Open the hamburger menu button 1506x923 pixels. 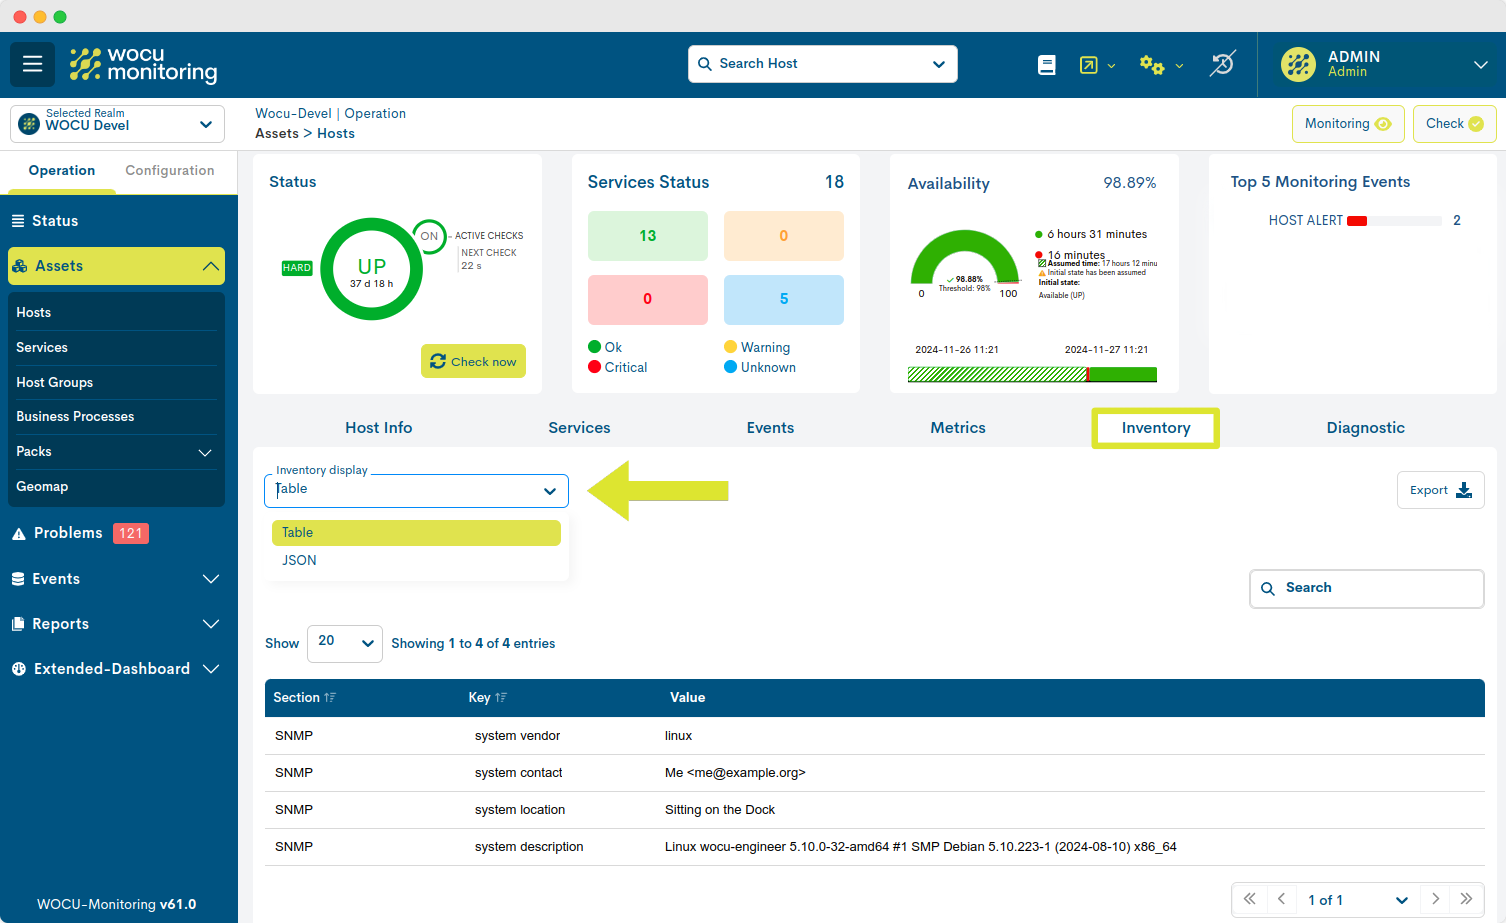(x=33, y=64)
